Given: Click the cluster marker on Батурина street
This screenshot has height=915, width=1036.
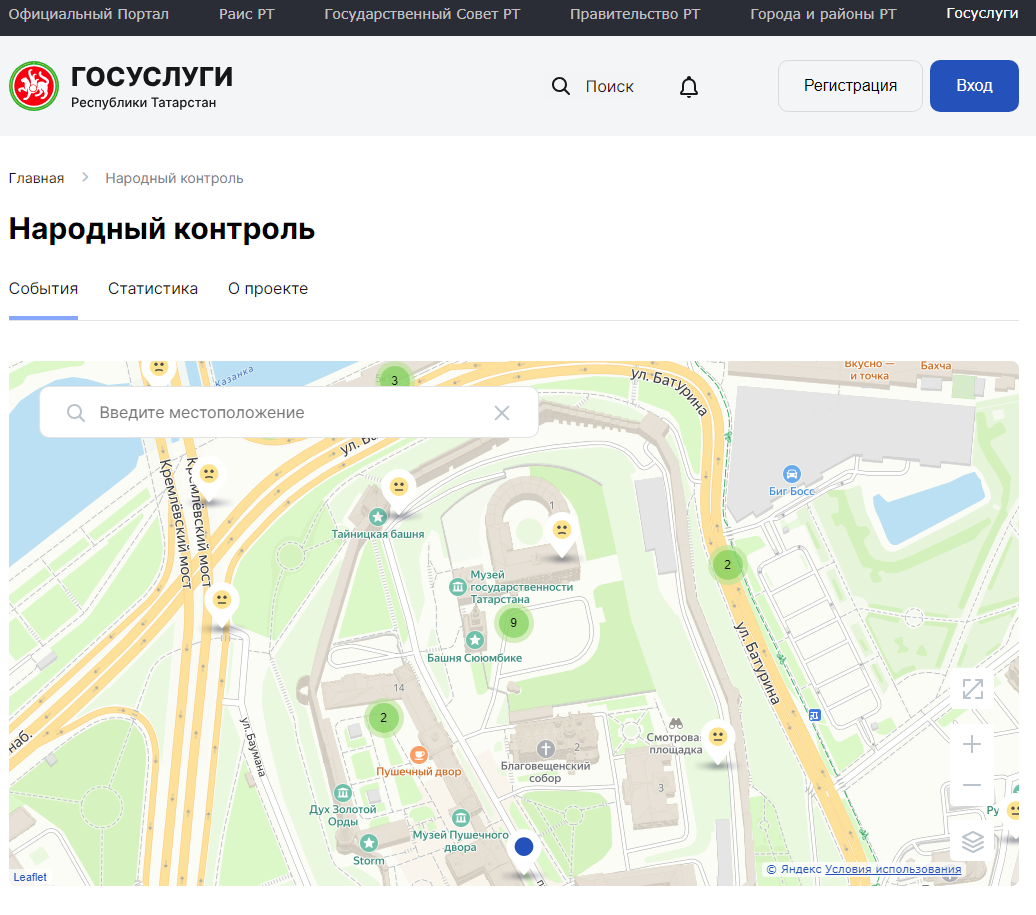Looking at the screenshot, I should pyautogui.click(x=727, y=565).
